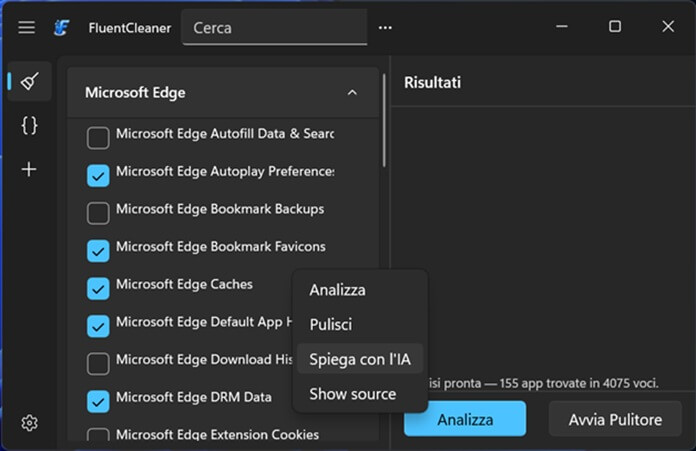
Task: Select Spiega con l'IA menu entry
Action: (360, 359)
